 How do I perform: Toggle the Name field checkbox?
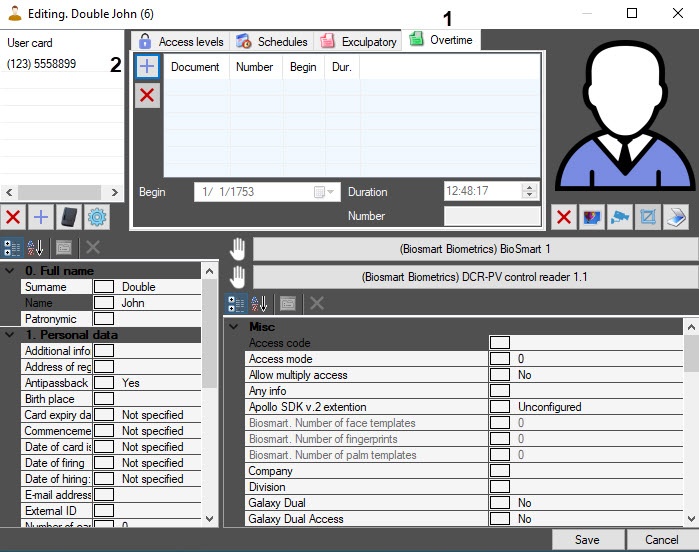click(104, 303)
